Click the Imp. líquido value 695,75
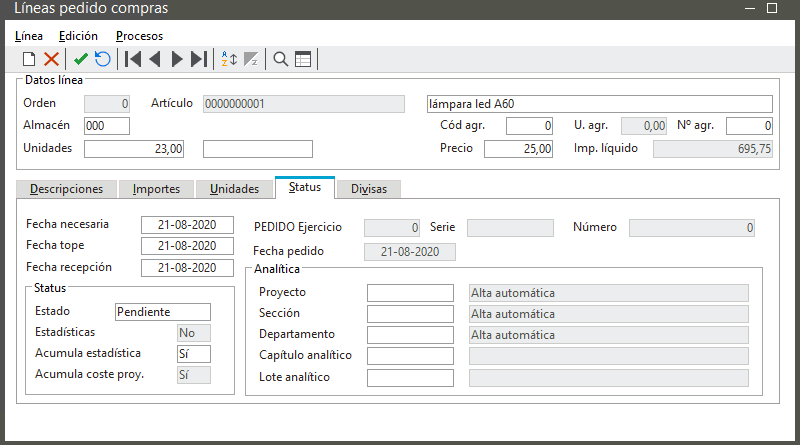Viewport: 800px width, 445px height. point(713,149)
